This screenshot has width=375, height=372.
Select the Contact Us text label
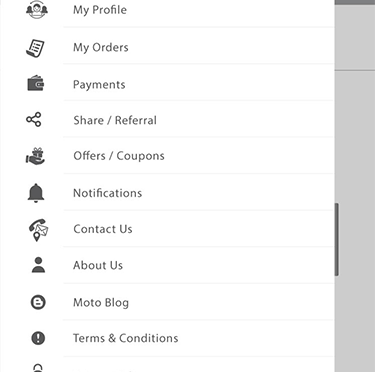pyautogui.click(x=103, y=229)
